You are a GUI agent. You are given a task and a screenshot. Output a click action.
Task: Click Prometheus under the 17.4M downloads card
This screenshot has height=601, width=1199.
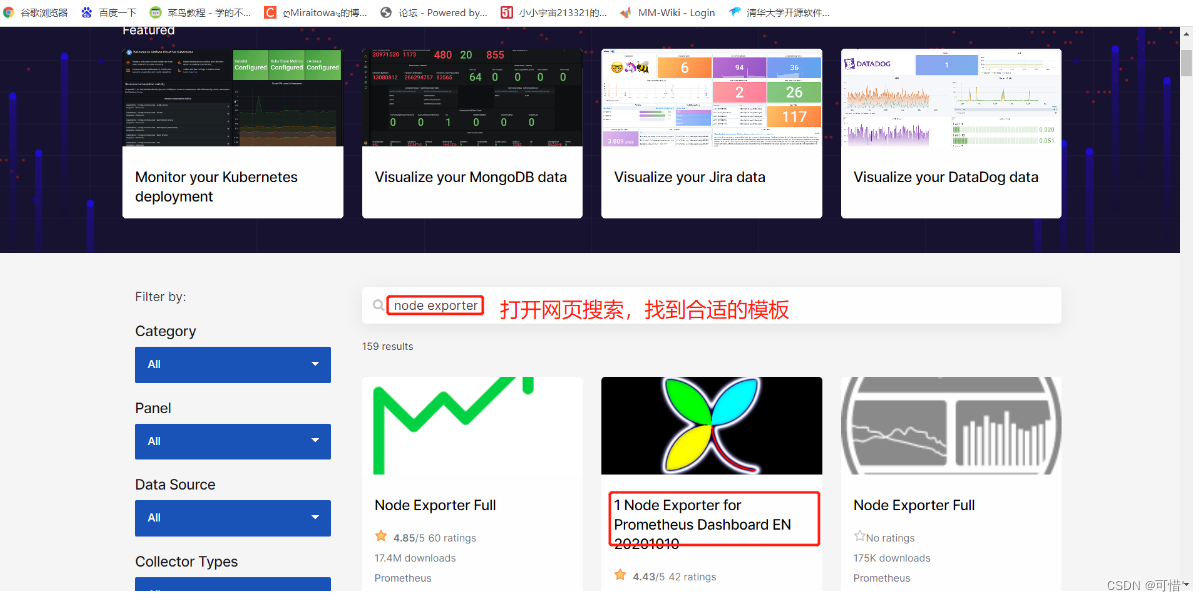coord(403,578)
